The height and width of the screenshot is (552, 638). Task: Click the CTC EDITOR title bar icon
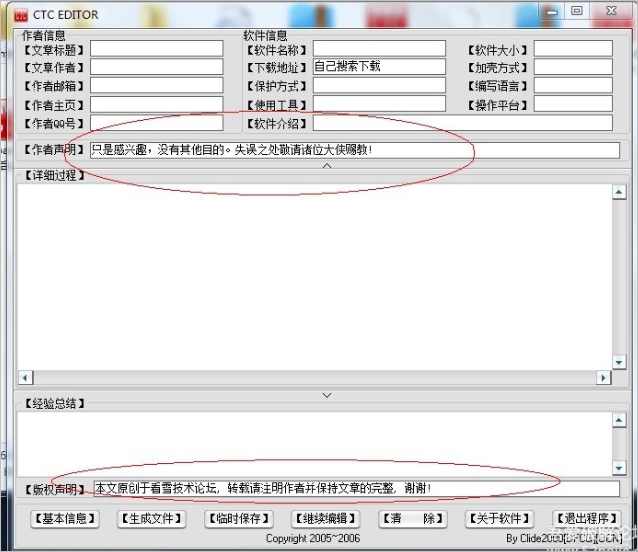(21, 15)
